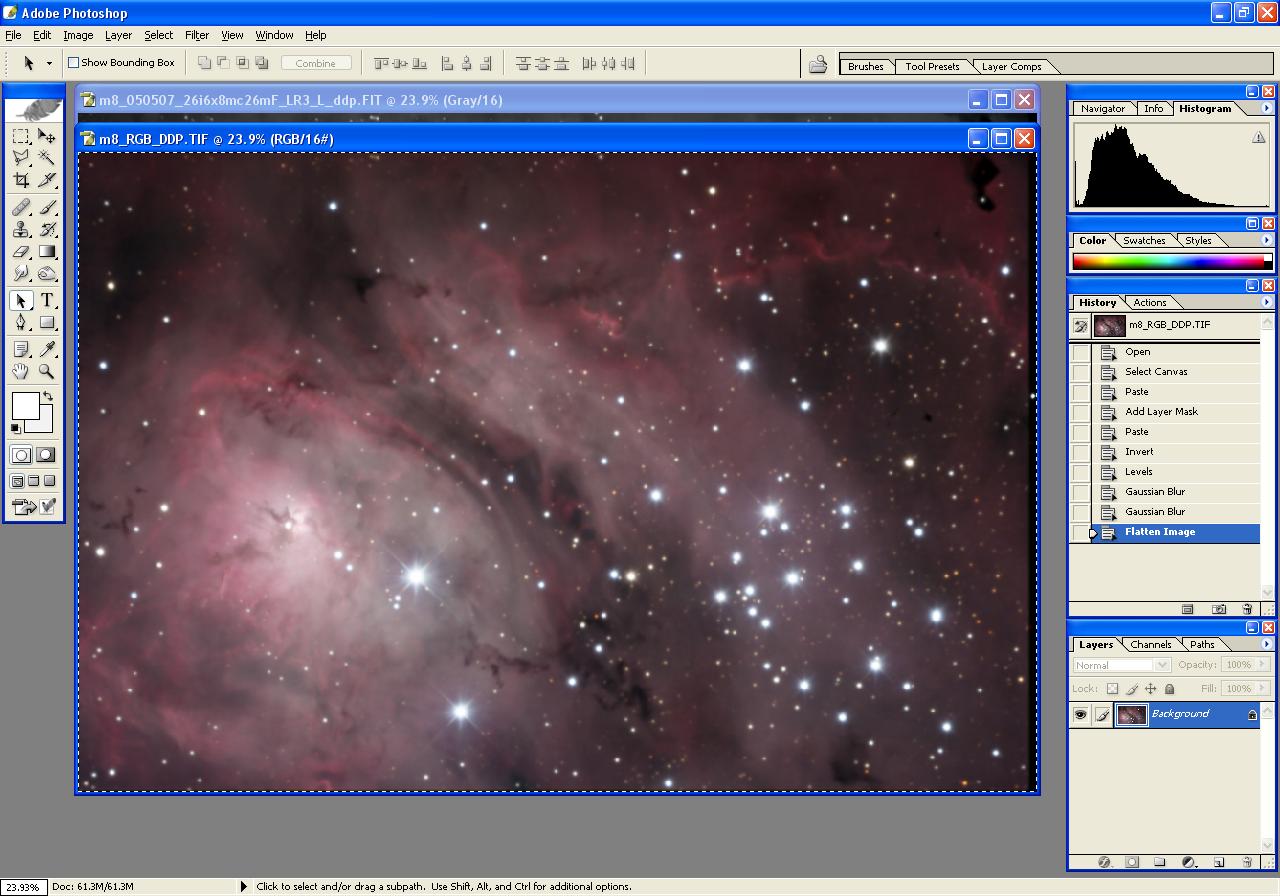Open the Filter menu
1280x896 pixels.
197,35
